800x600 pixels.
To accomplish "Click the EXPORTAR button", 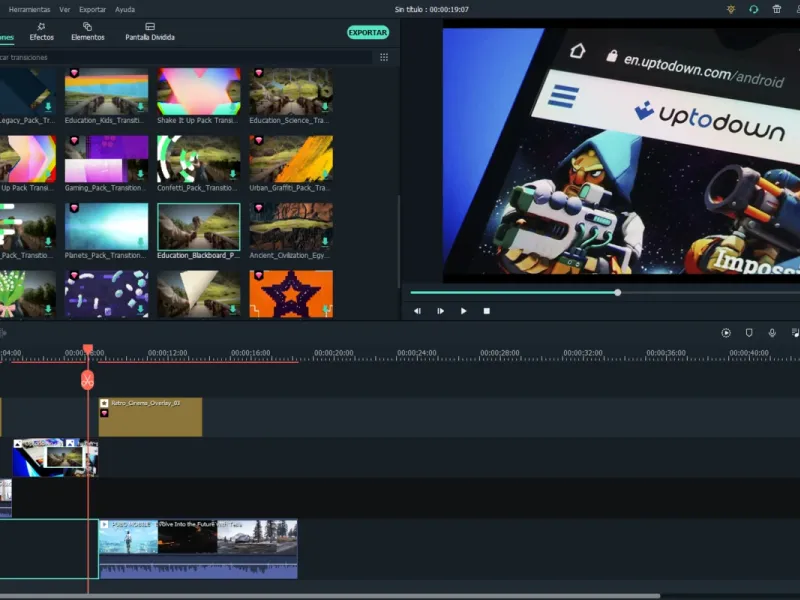I will (x=368, y=32).
